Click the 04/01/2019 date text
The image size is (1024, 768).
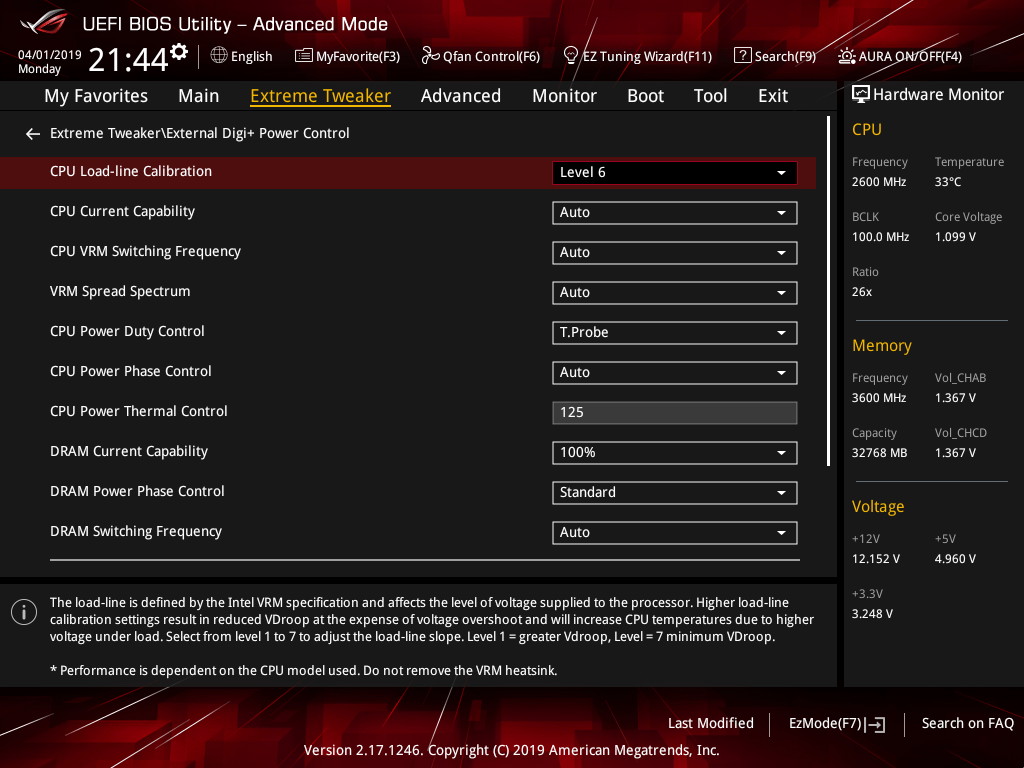[x=50, y=54]
